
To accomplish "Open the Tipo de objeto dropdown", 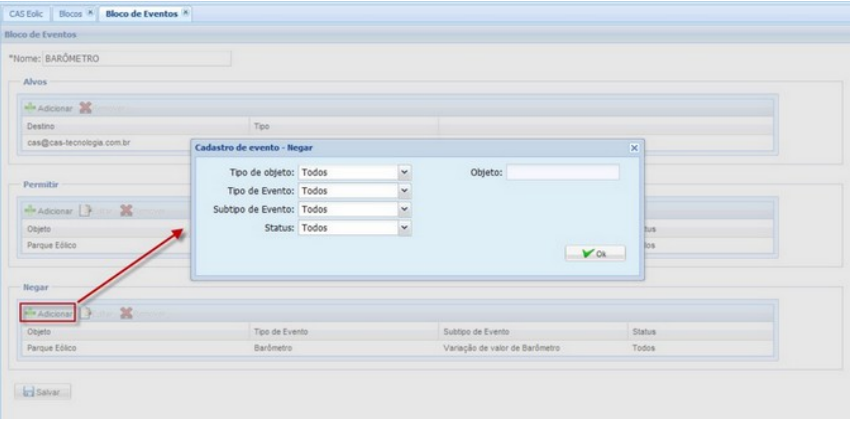I will tap(404, 172).
